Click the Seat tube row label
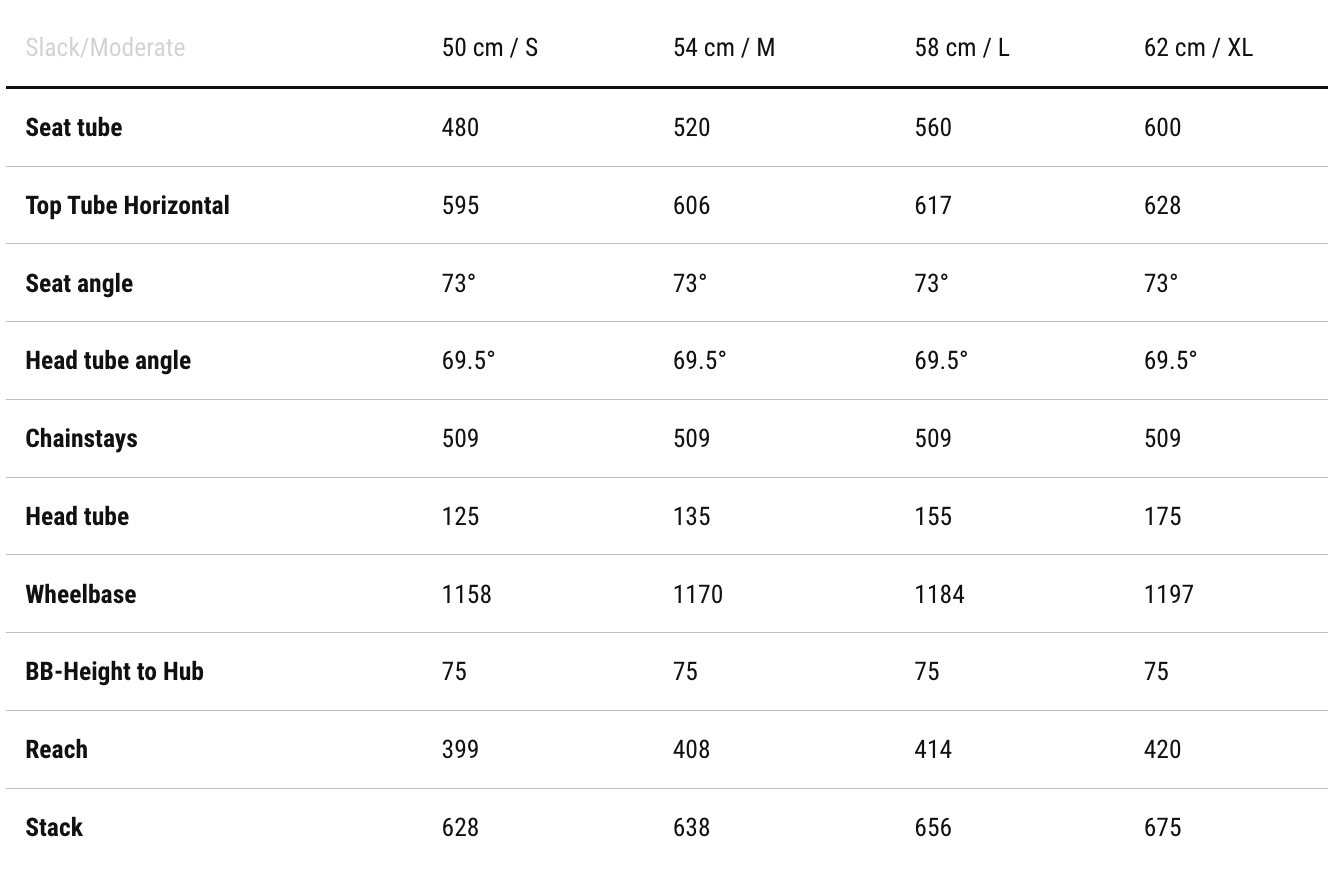This screenshot has height=886, width=1328. 74,127
